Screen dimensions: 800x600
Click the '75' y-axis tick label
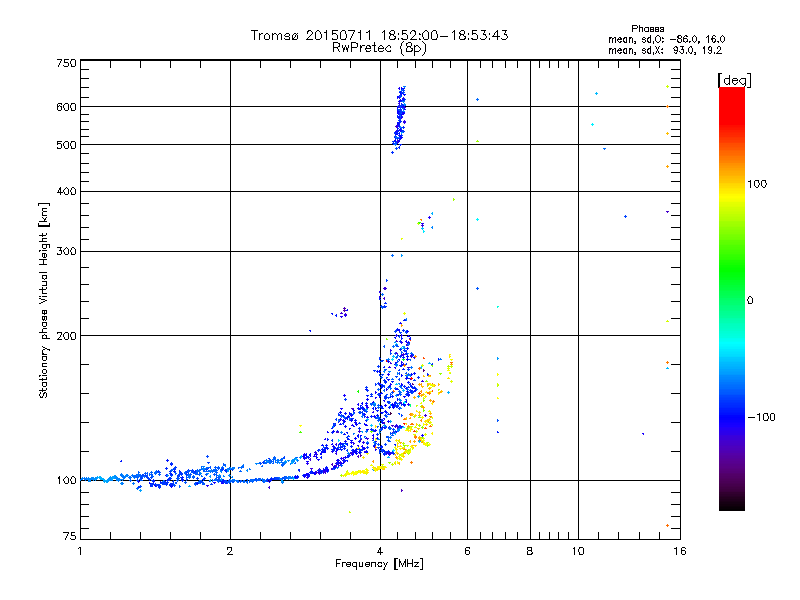(70, 536)
